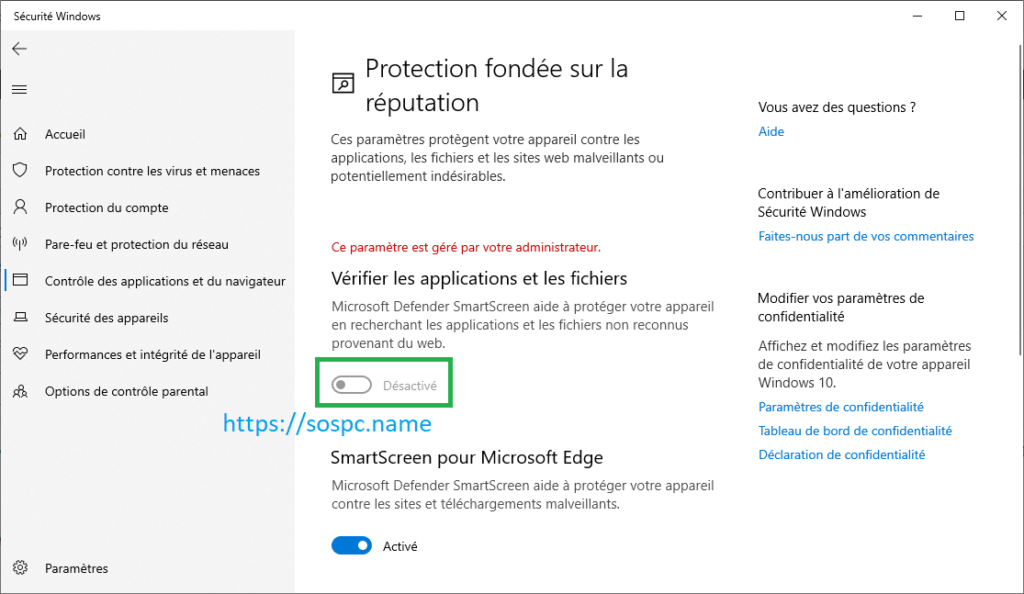
Task: Click the parental control family icon
Action: click(x=19, y=391)
